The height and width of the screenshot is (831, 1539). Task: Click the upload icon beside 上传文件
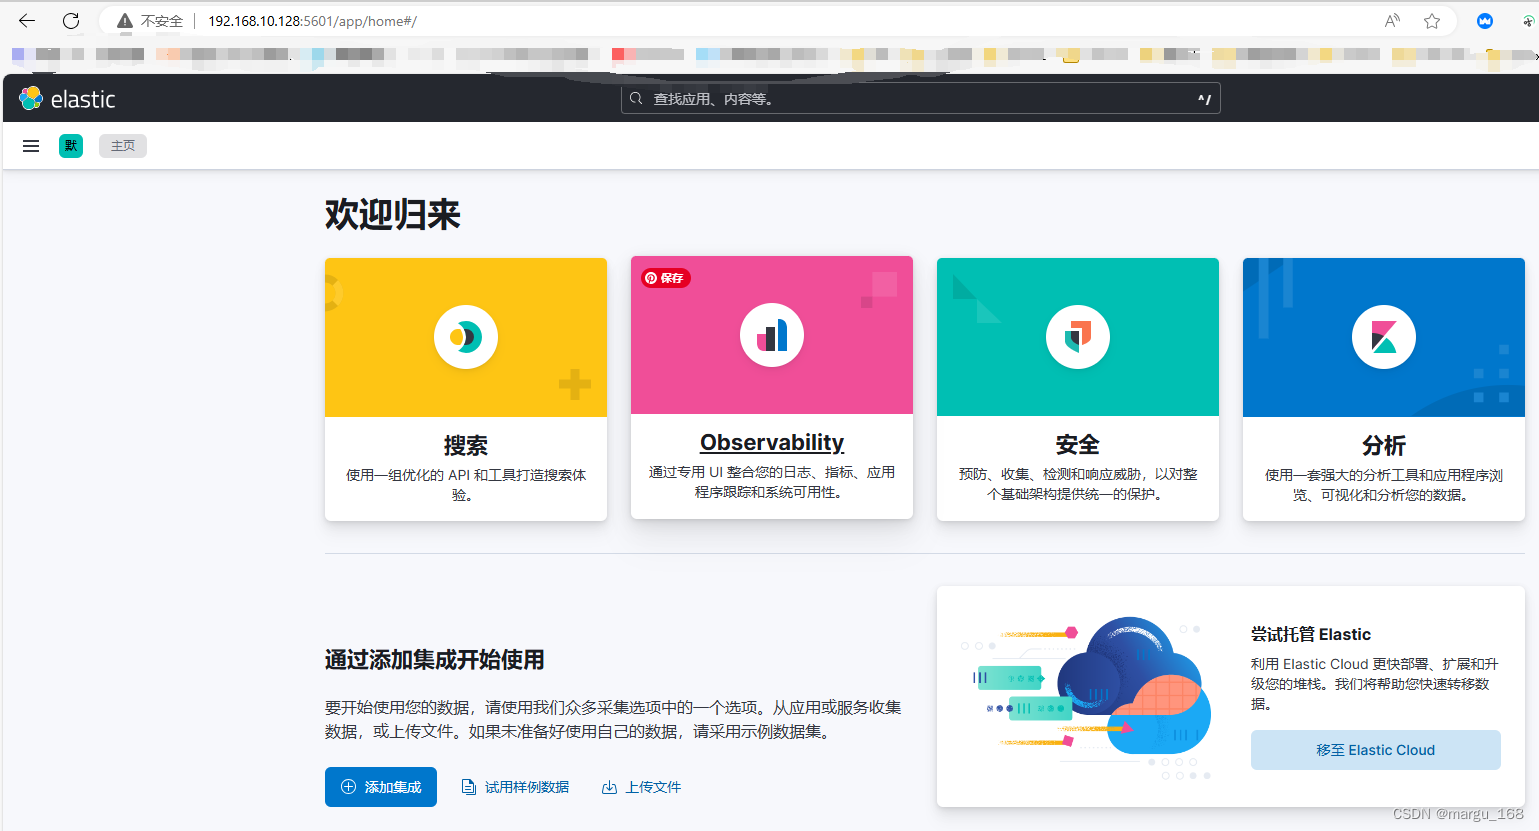609,787
